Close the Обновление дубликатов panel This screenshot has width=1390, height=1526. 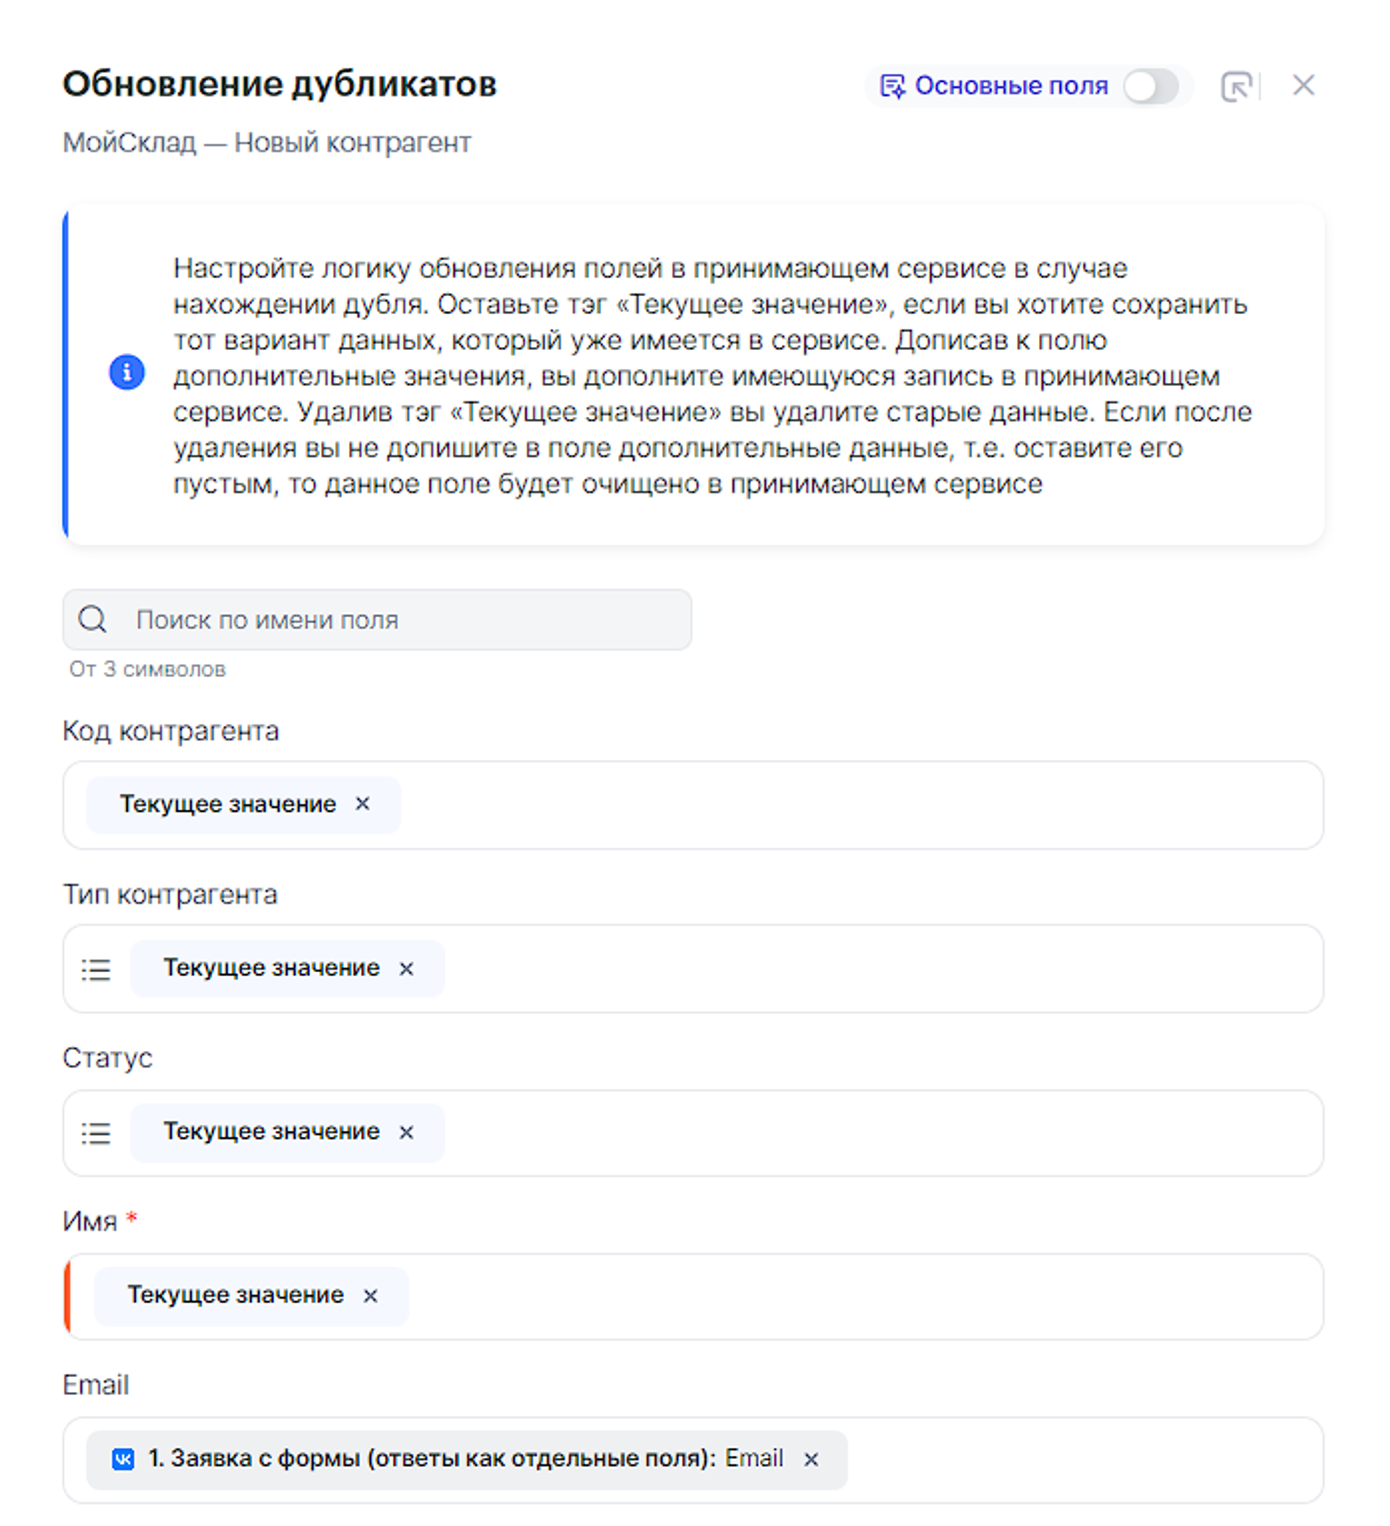coord(1303,86)
